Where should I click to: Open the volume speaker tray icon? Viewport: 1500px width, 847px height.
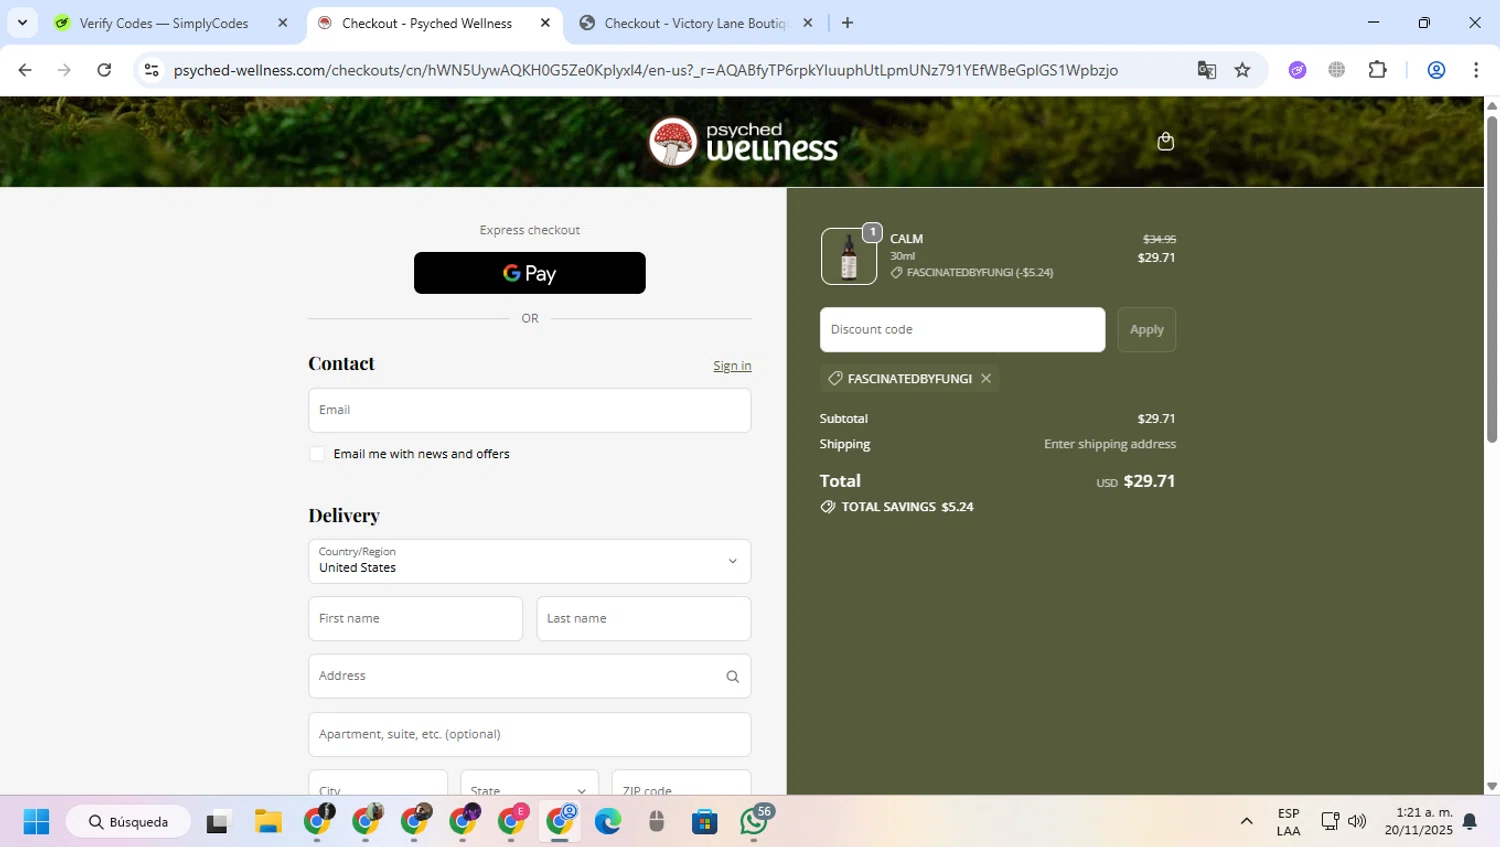tap(1357, 822)
